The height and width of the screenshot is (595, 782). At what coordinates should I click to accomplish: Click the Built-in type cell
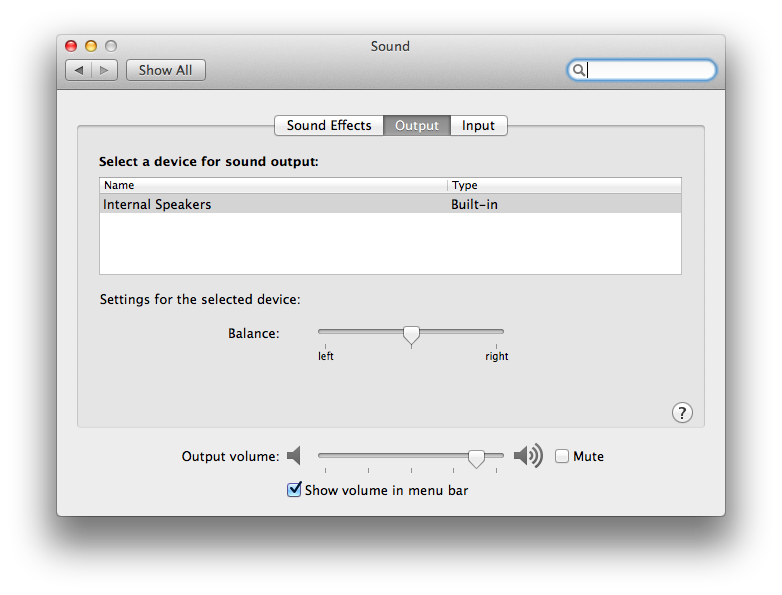tap(474, 204)
